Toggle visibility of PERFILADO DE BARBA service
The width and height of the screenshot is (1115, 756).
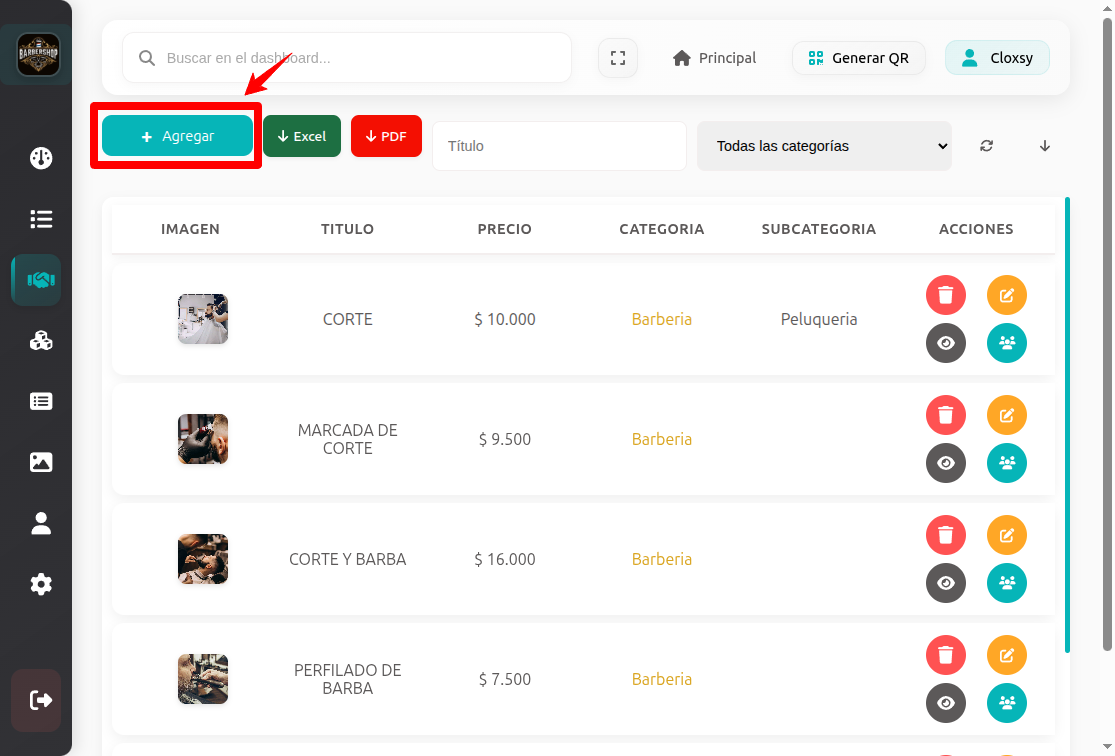point(946,703)
